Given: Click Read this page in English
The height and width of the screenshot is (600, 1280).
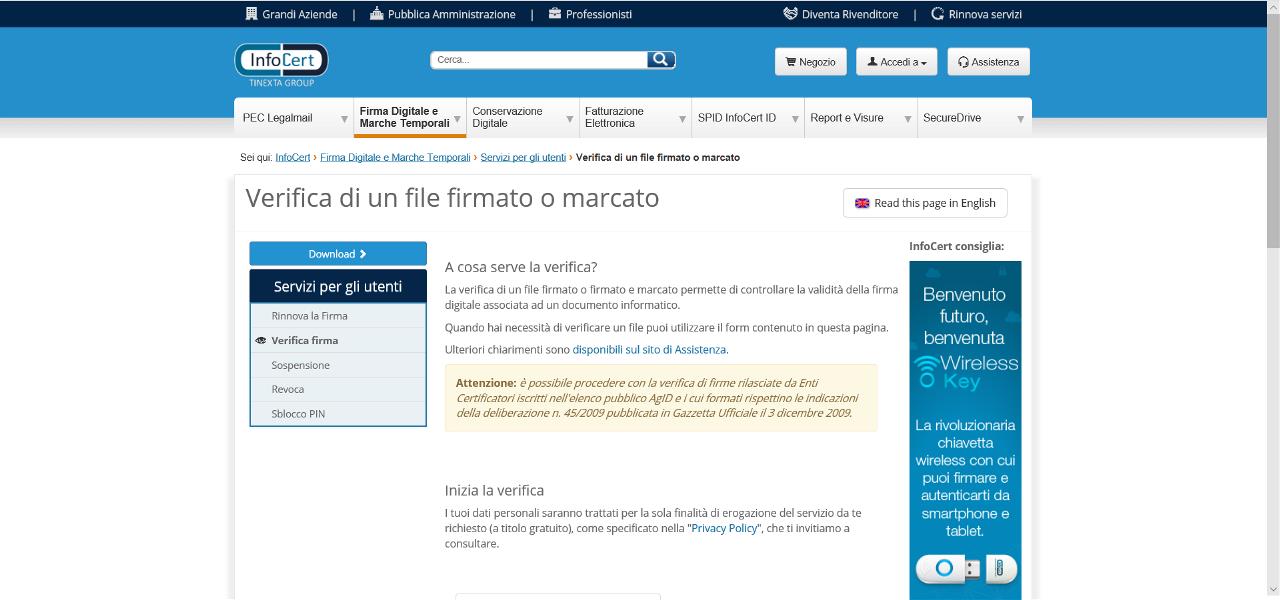Looking at the screenshot, I should point(925,203).
